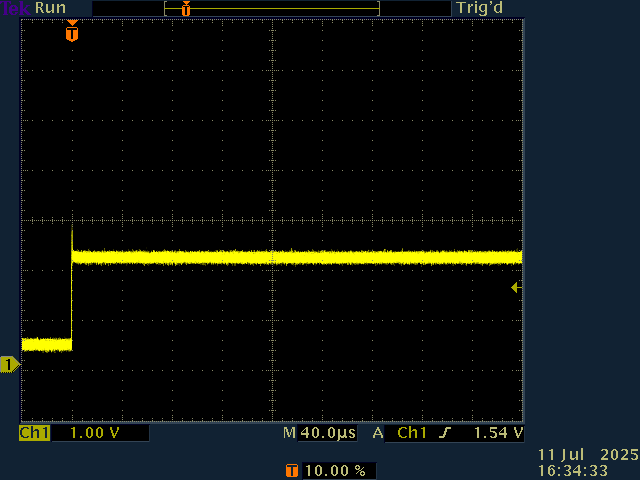Click the M 40.0µs timebase readout
This screenshot has height=480, width=640.
coord(319,433)
